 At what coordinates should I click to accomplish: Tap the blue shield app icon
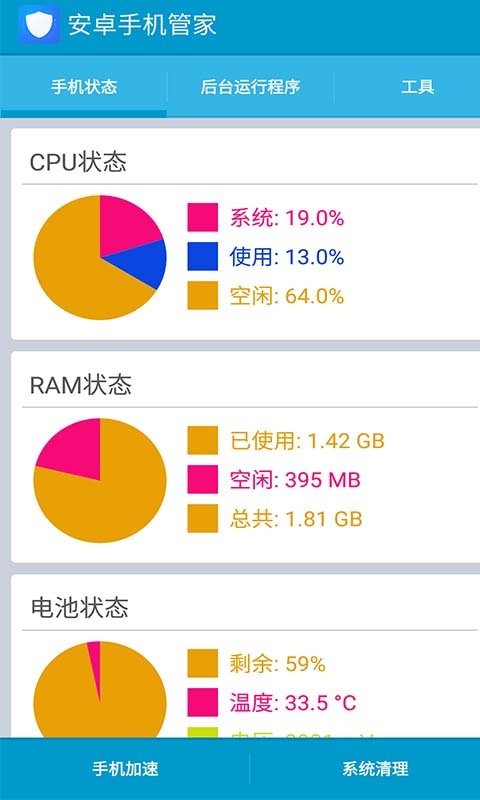pos(39,24)
